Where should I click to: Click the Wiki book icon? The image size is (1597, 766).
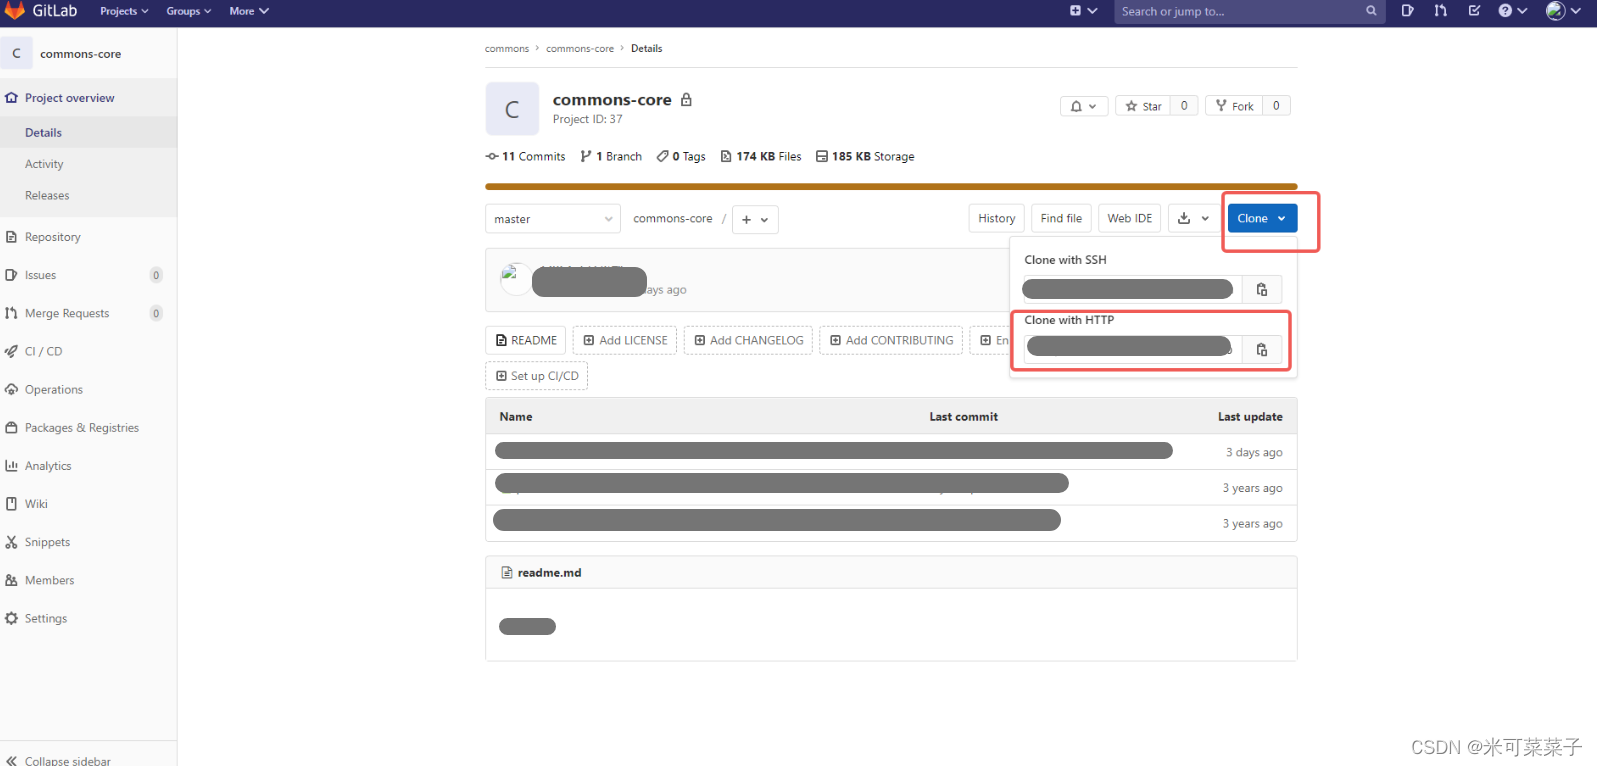11,504
